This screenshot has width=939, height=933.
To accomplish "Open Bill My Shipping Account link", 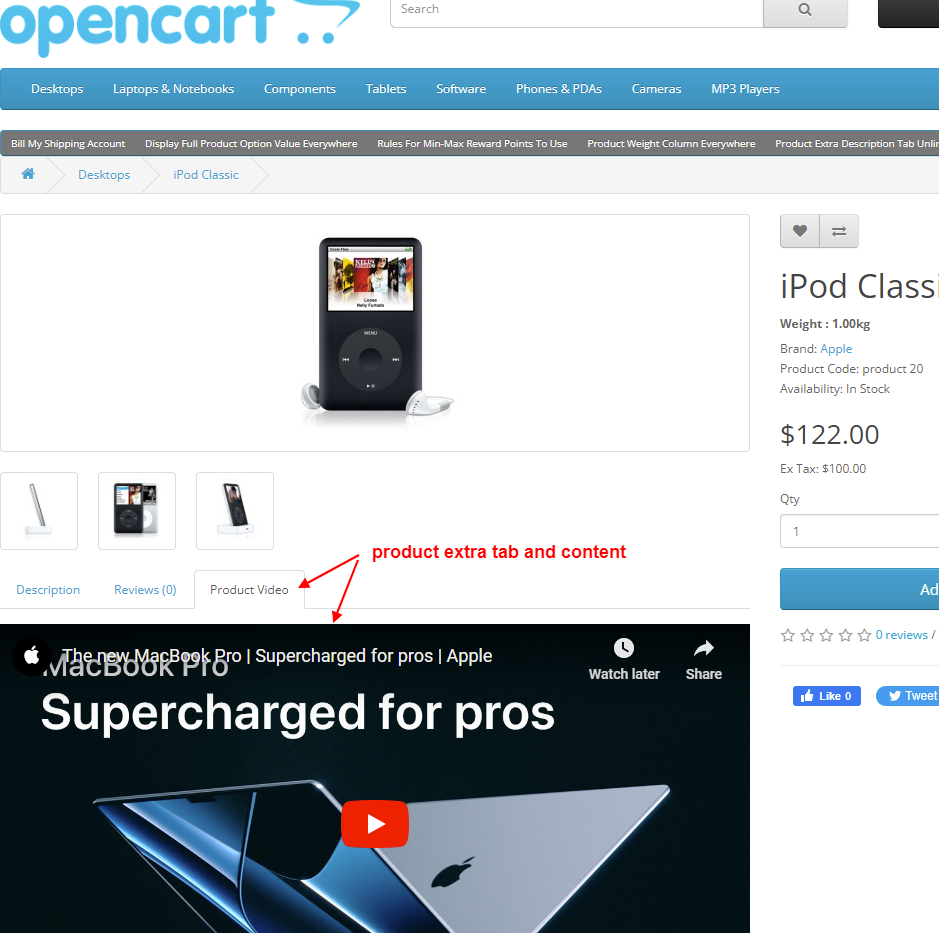I will [68, 144].
